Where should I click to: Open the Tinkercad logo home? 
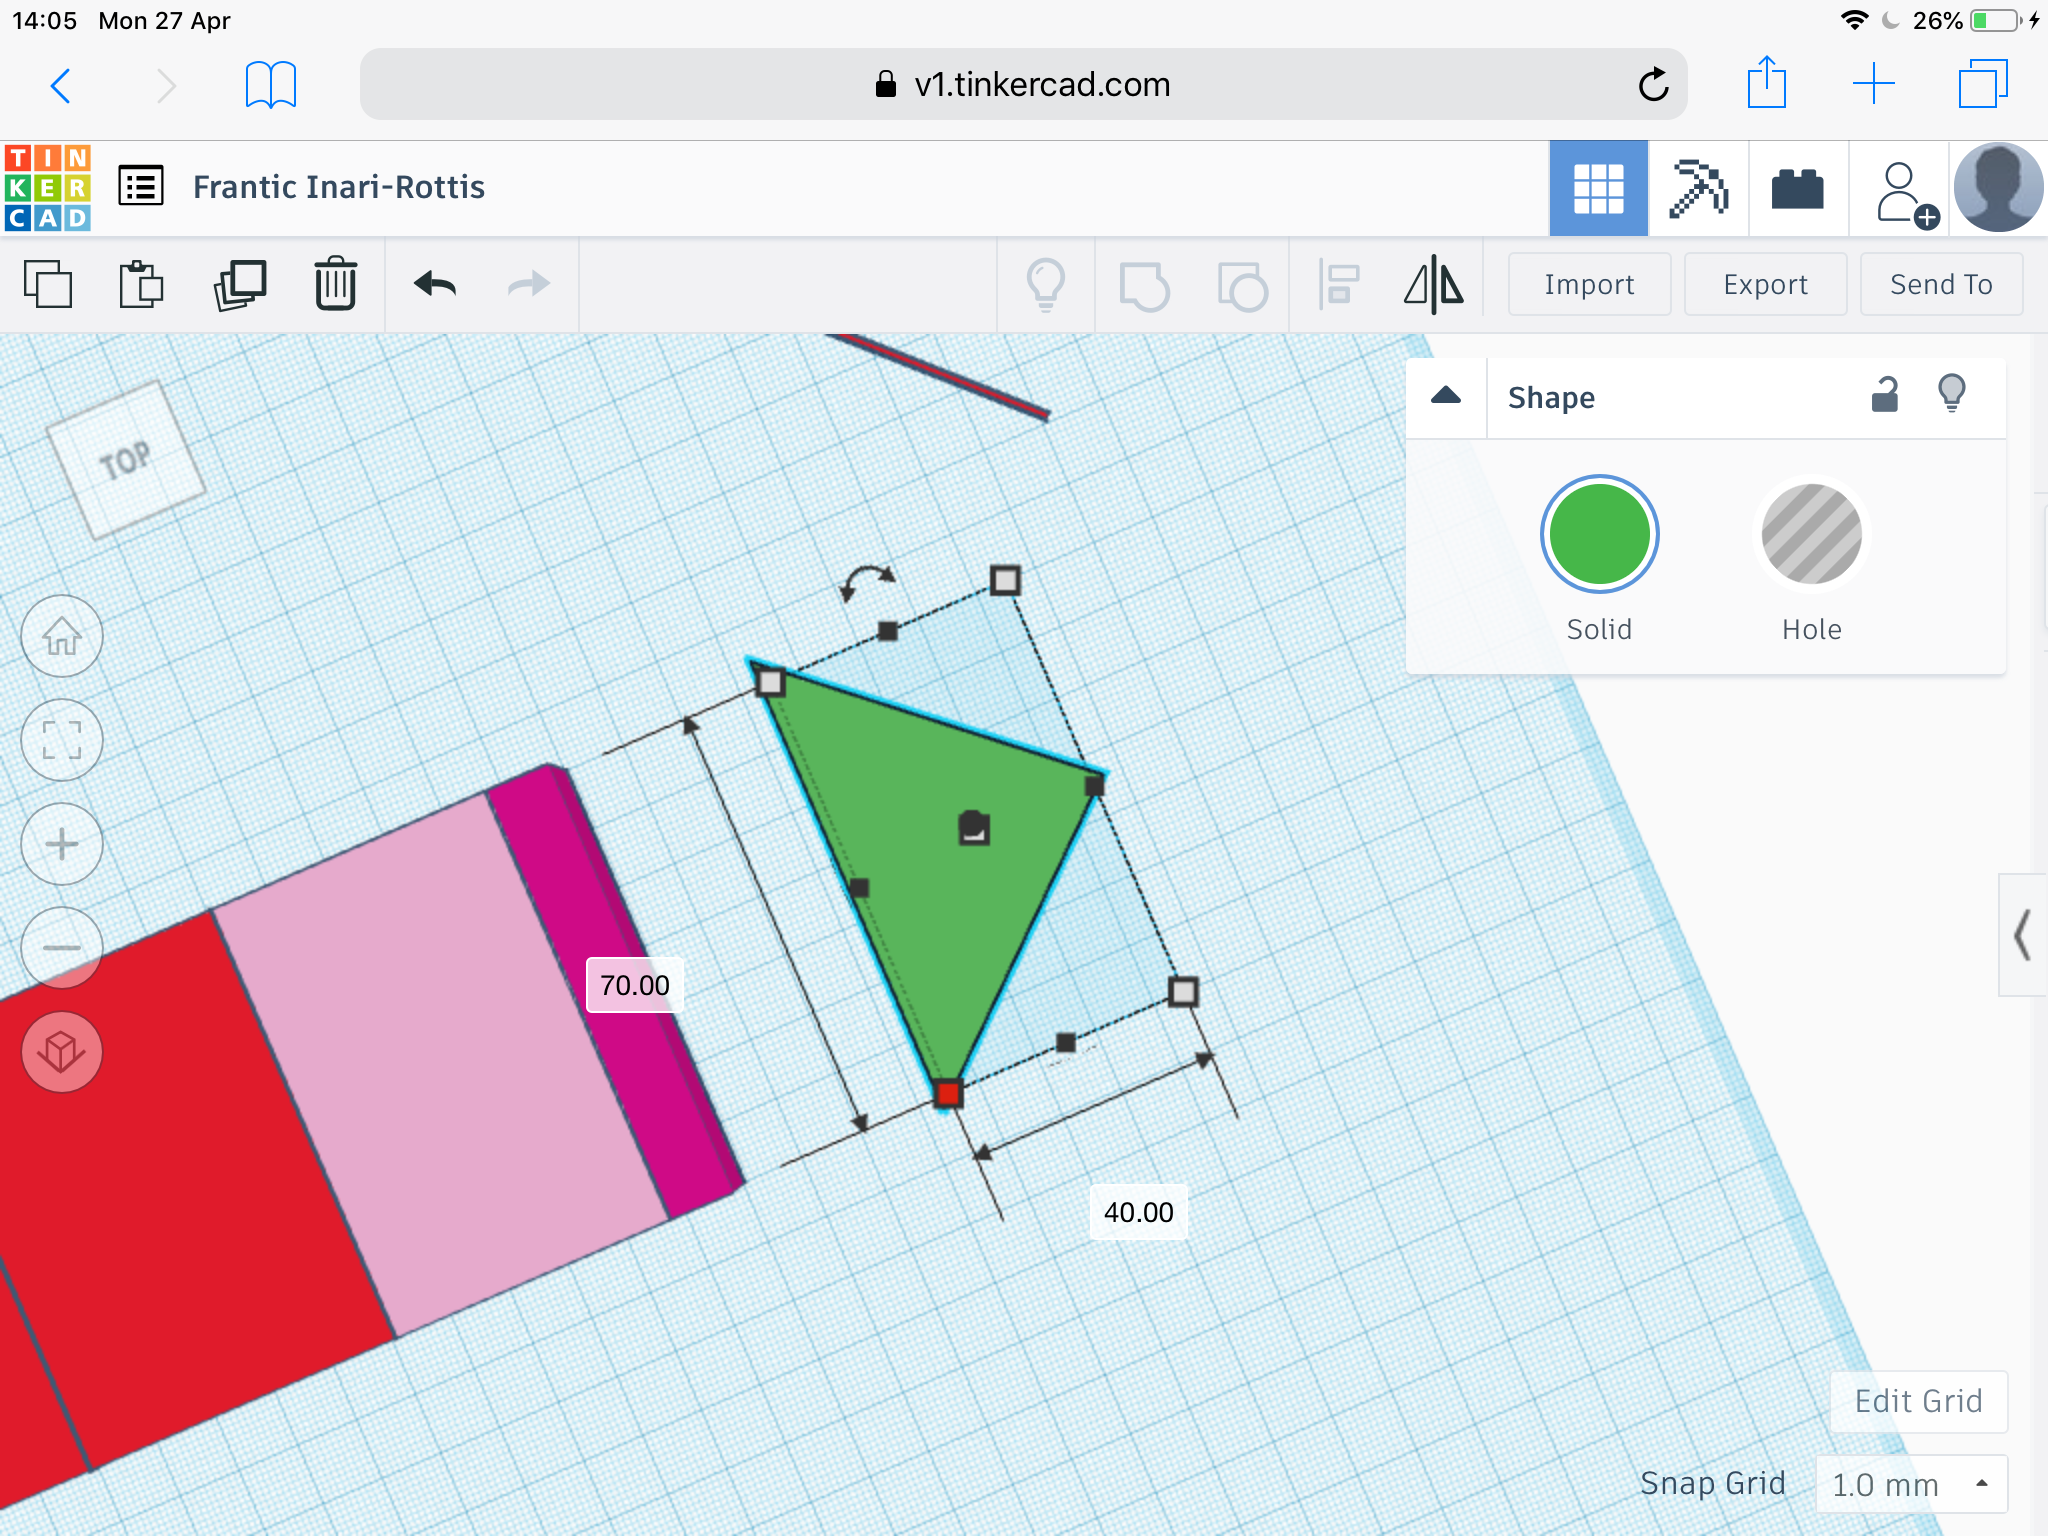point(47,188)
